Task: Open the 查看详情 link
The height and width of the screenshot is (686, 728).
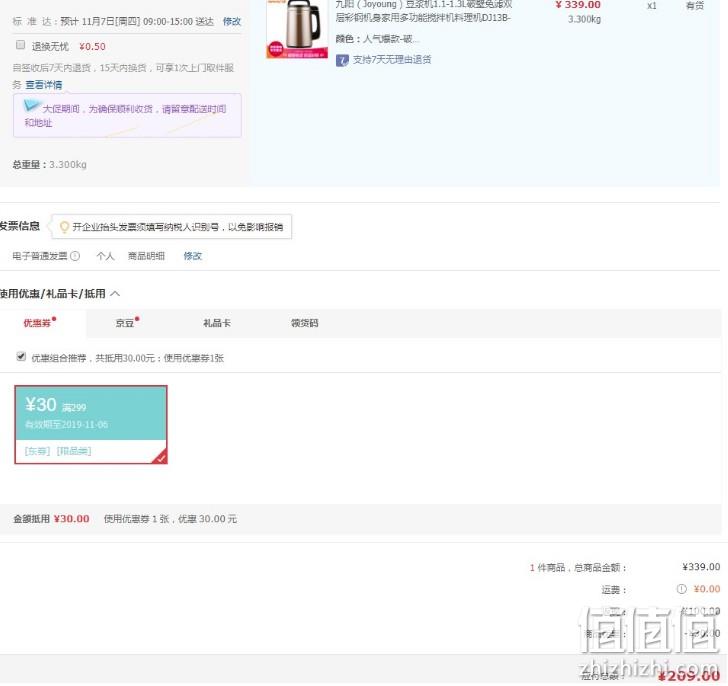Action: point(44,85)
